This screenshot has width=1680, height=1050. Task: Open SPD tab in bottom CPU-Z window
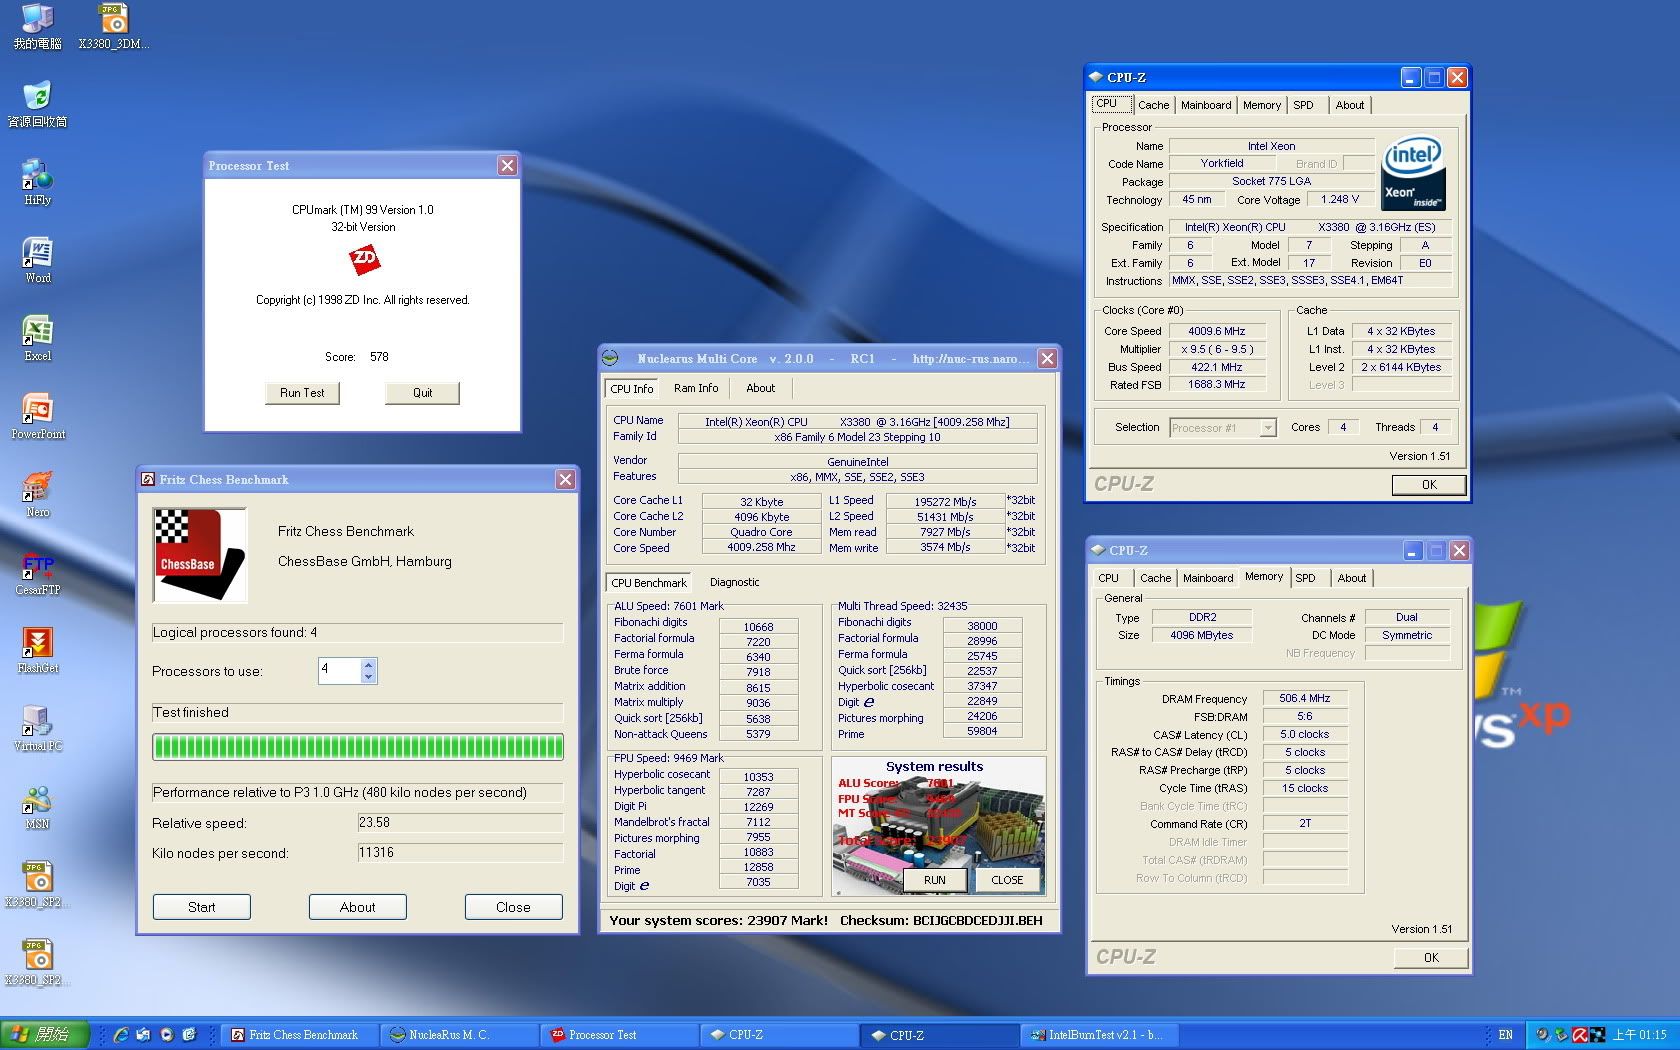(x=1306, y=578)
